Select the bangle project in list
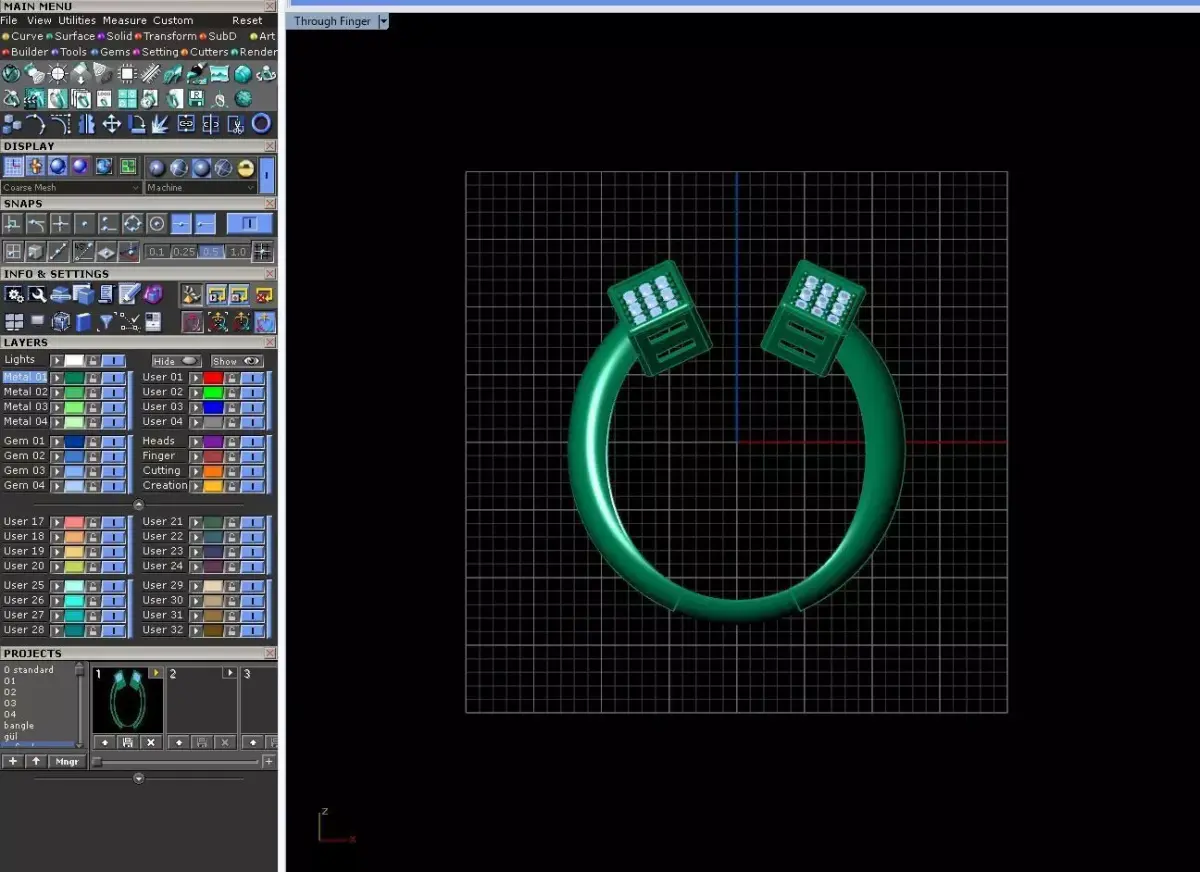Screen dimensions: 1200x872 [19, 726]
